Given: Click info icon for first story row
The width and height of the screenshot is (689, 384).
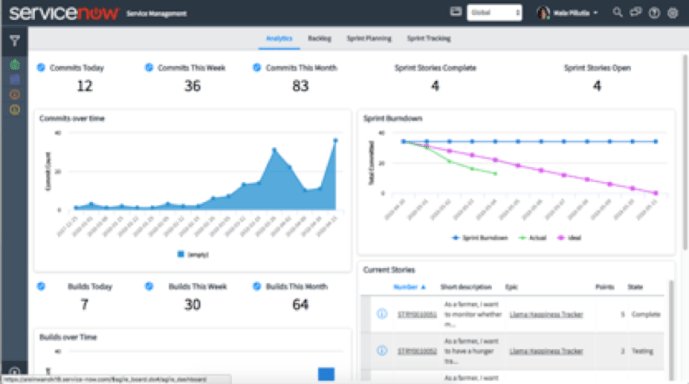Looking at the screenshot, I should (382, 314).
